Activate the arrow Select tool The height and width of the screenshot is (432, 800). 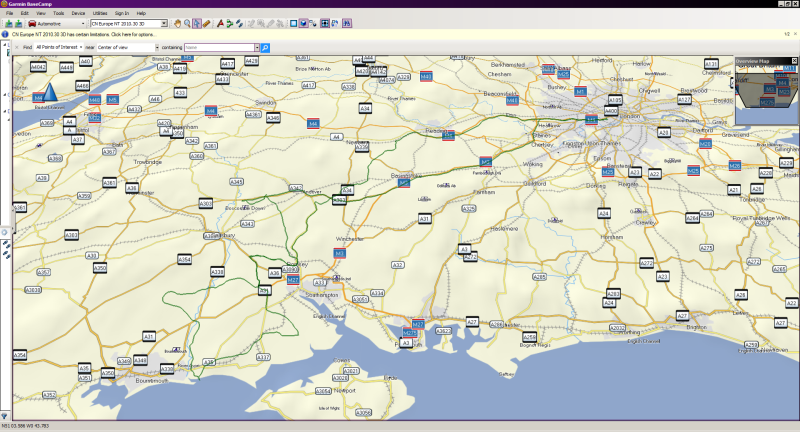tap(197, 22)
